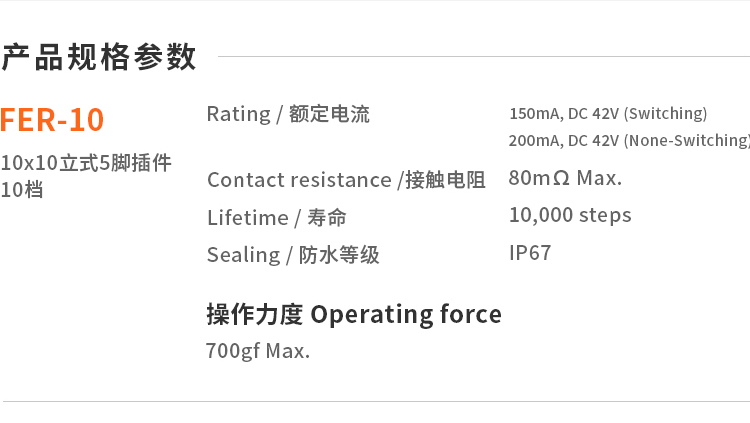Select the orange FER-10 model title
This screenshot has width=750, height=423.
click(52, 120)
